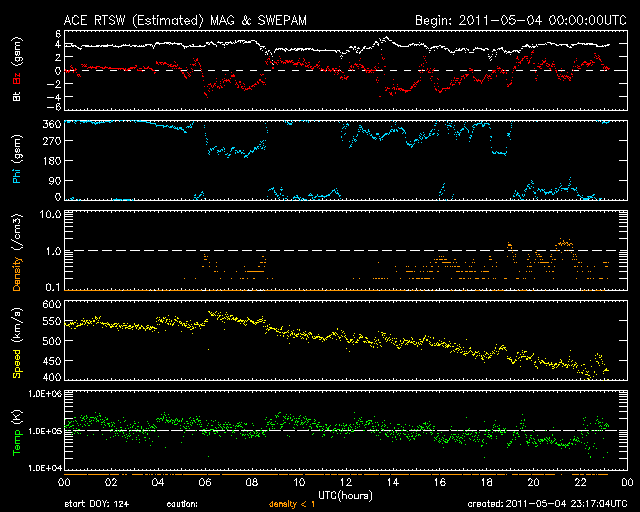The image size is (640, 512).
Task: Click the white 'Bt' axis label
Action: [17, 97]
